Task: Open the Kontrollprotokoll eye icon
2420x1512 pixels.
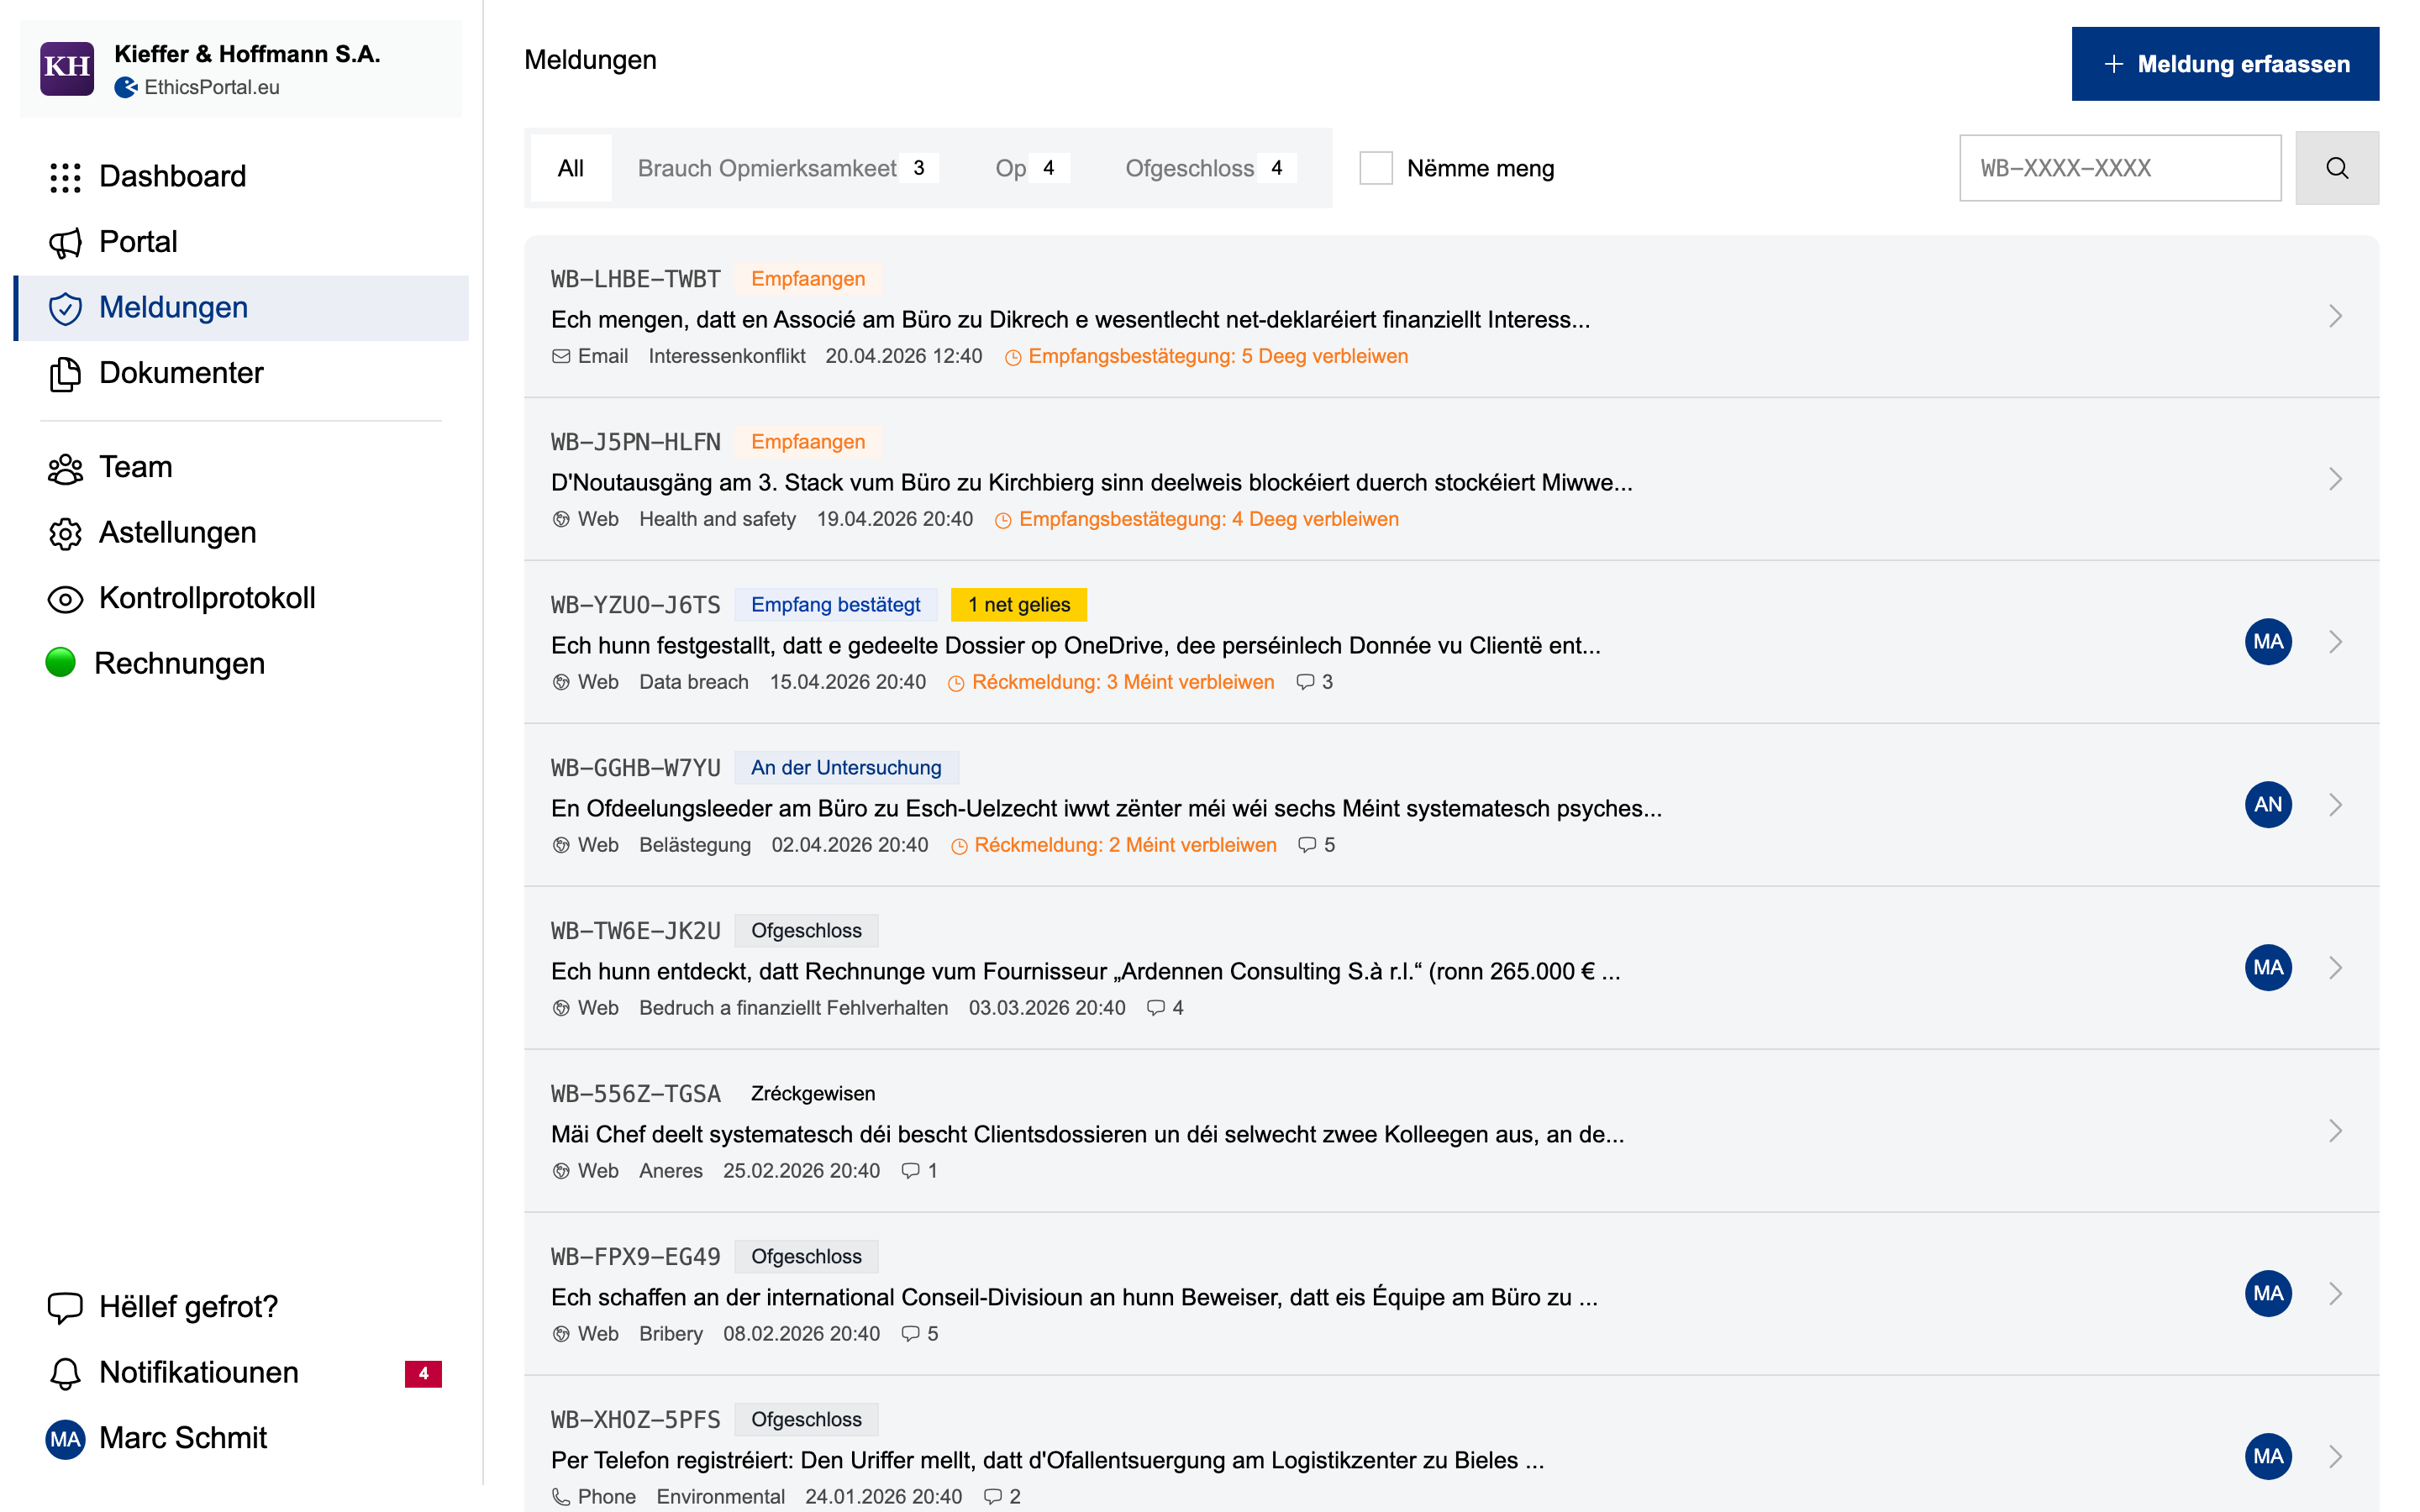Action: tap(65, 598)
